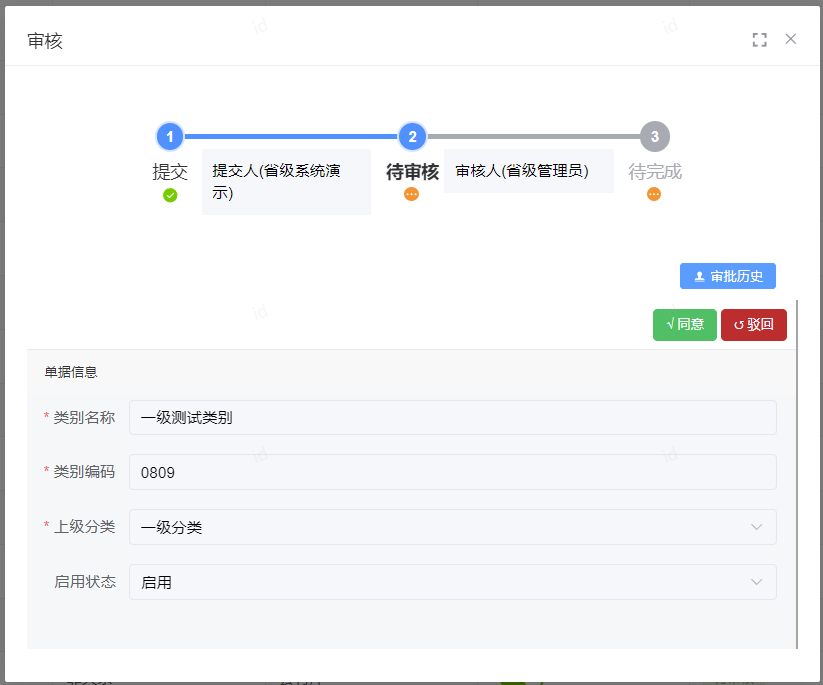Click the 待审核 step label
Image resolution: width=823 pixels, height=685 pixels.
click(412, 172)
